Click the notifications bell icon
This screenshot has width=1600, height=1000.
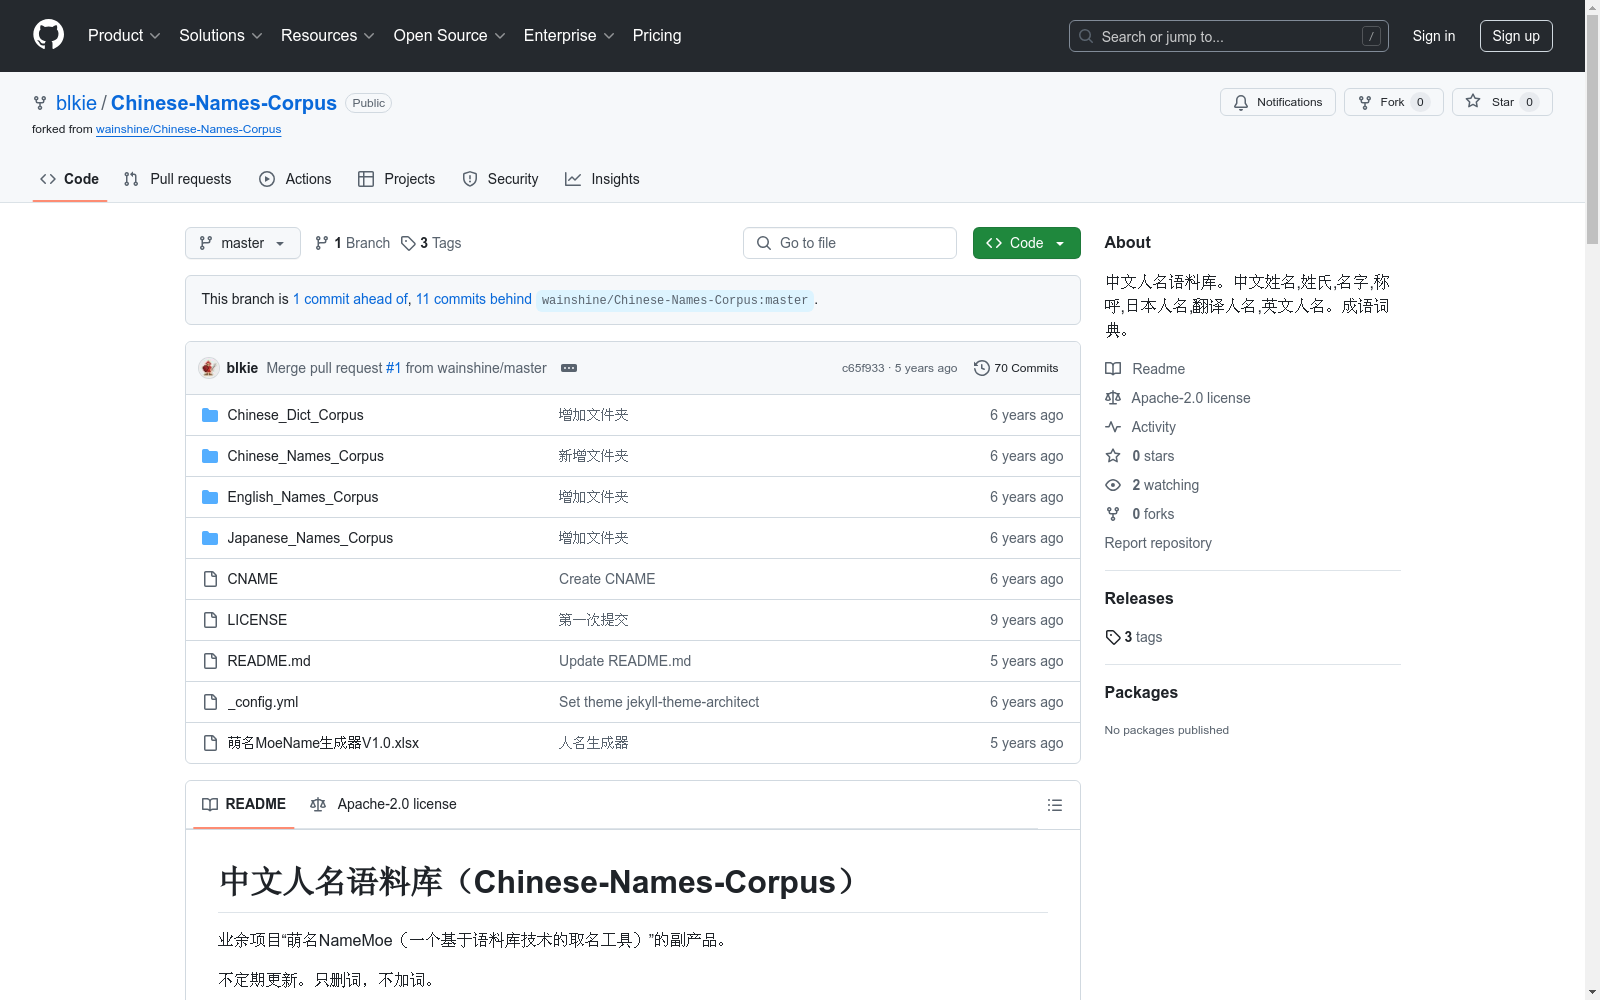[x=1241, y=102]
